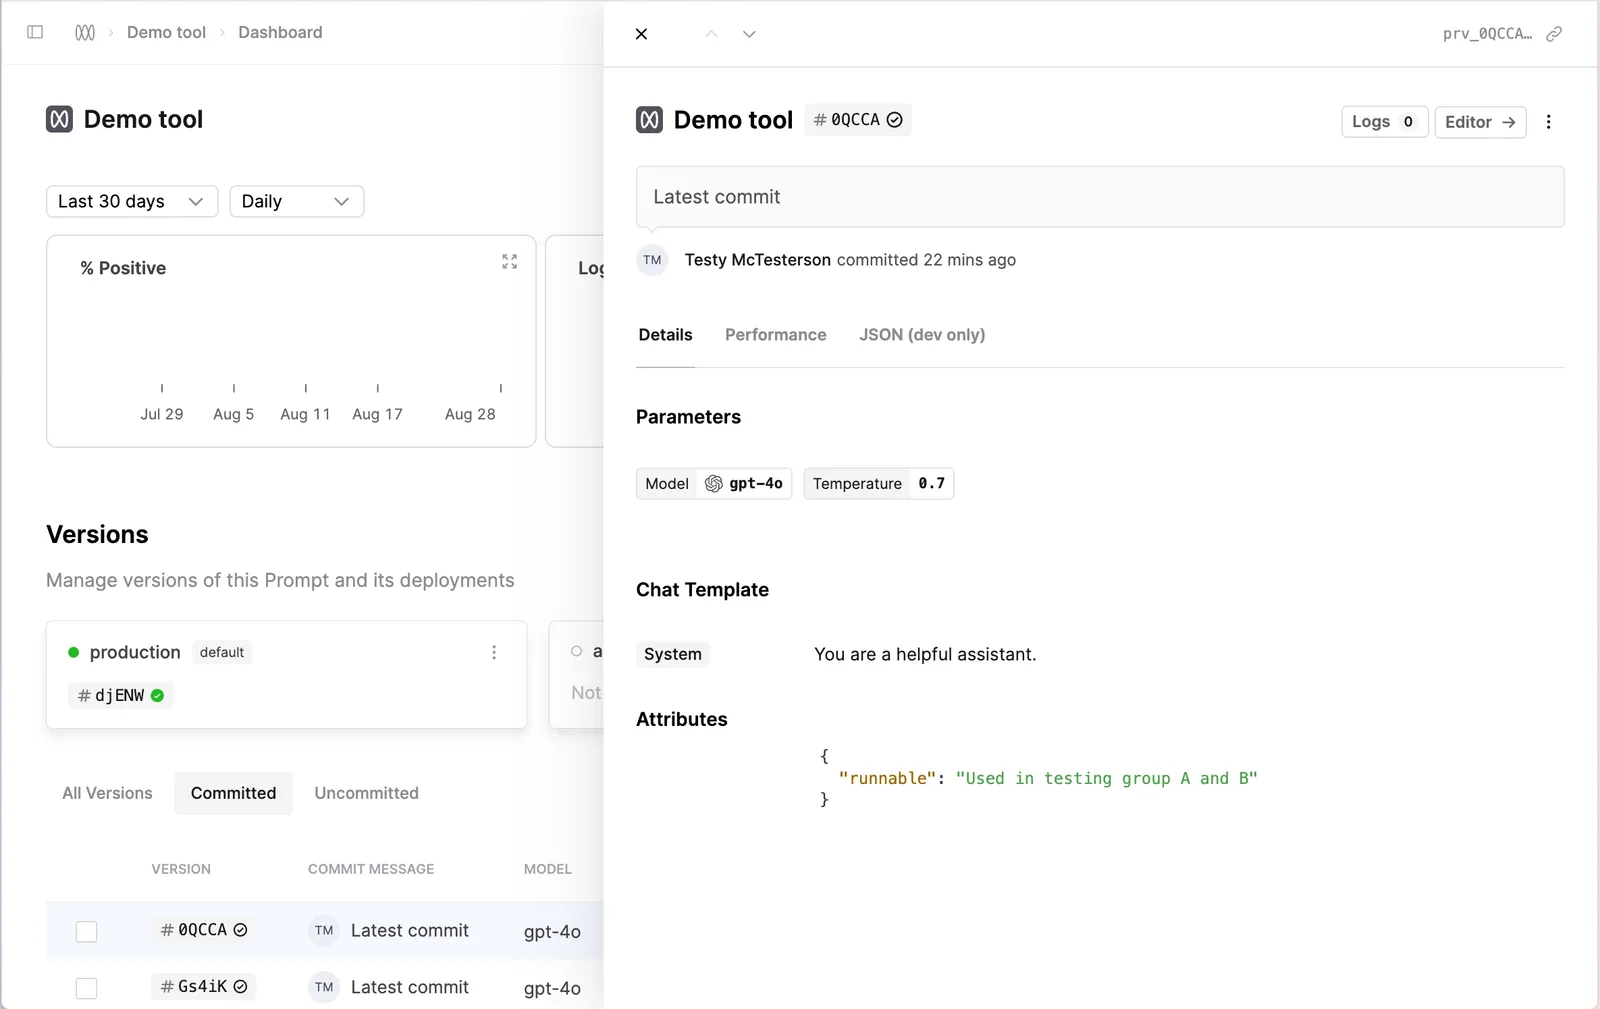Viewport: 1600px width, 1009px height.
Task: Open the Editor button
Action: (x=1480, y=122)
